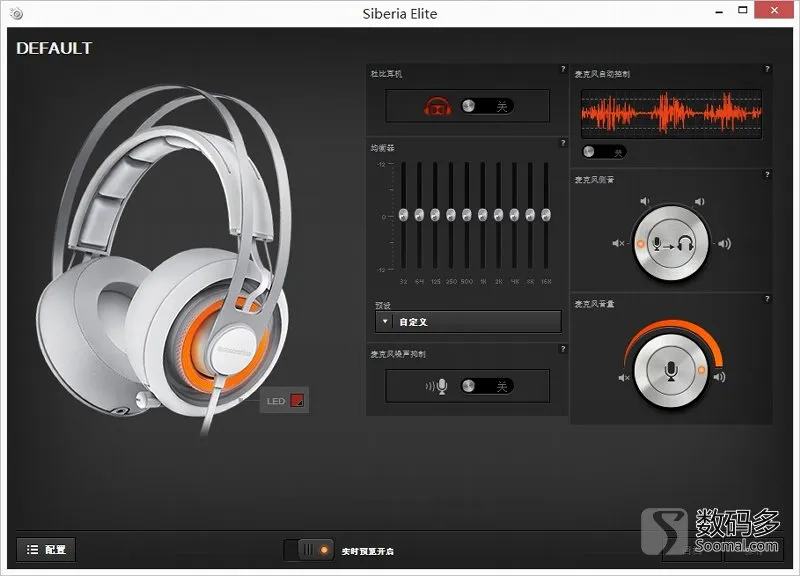Toggle the mic noise suppression switch
The width and height of the screenshot is (800, 576).
(487, 386)
